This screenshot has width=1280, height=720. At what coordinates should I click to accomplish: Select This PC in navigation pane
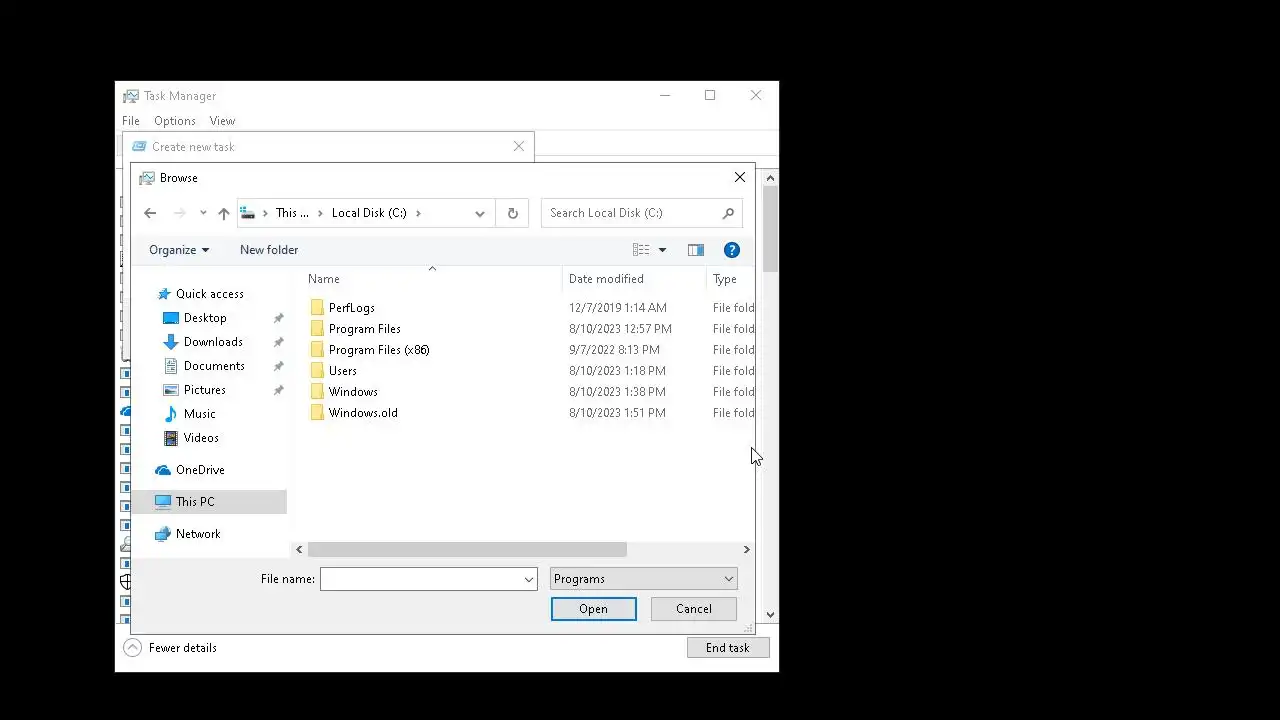195,502
